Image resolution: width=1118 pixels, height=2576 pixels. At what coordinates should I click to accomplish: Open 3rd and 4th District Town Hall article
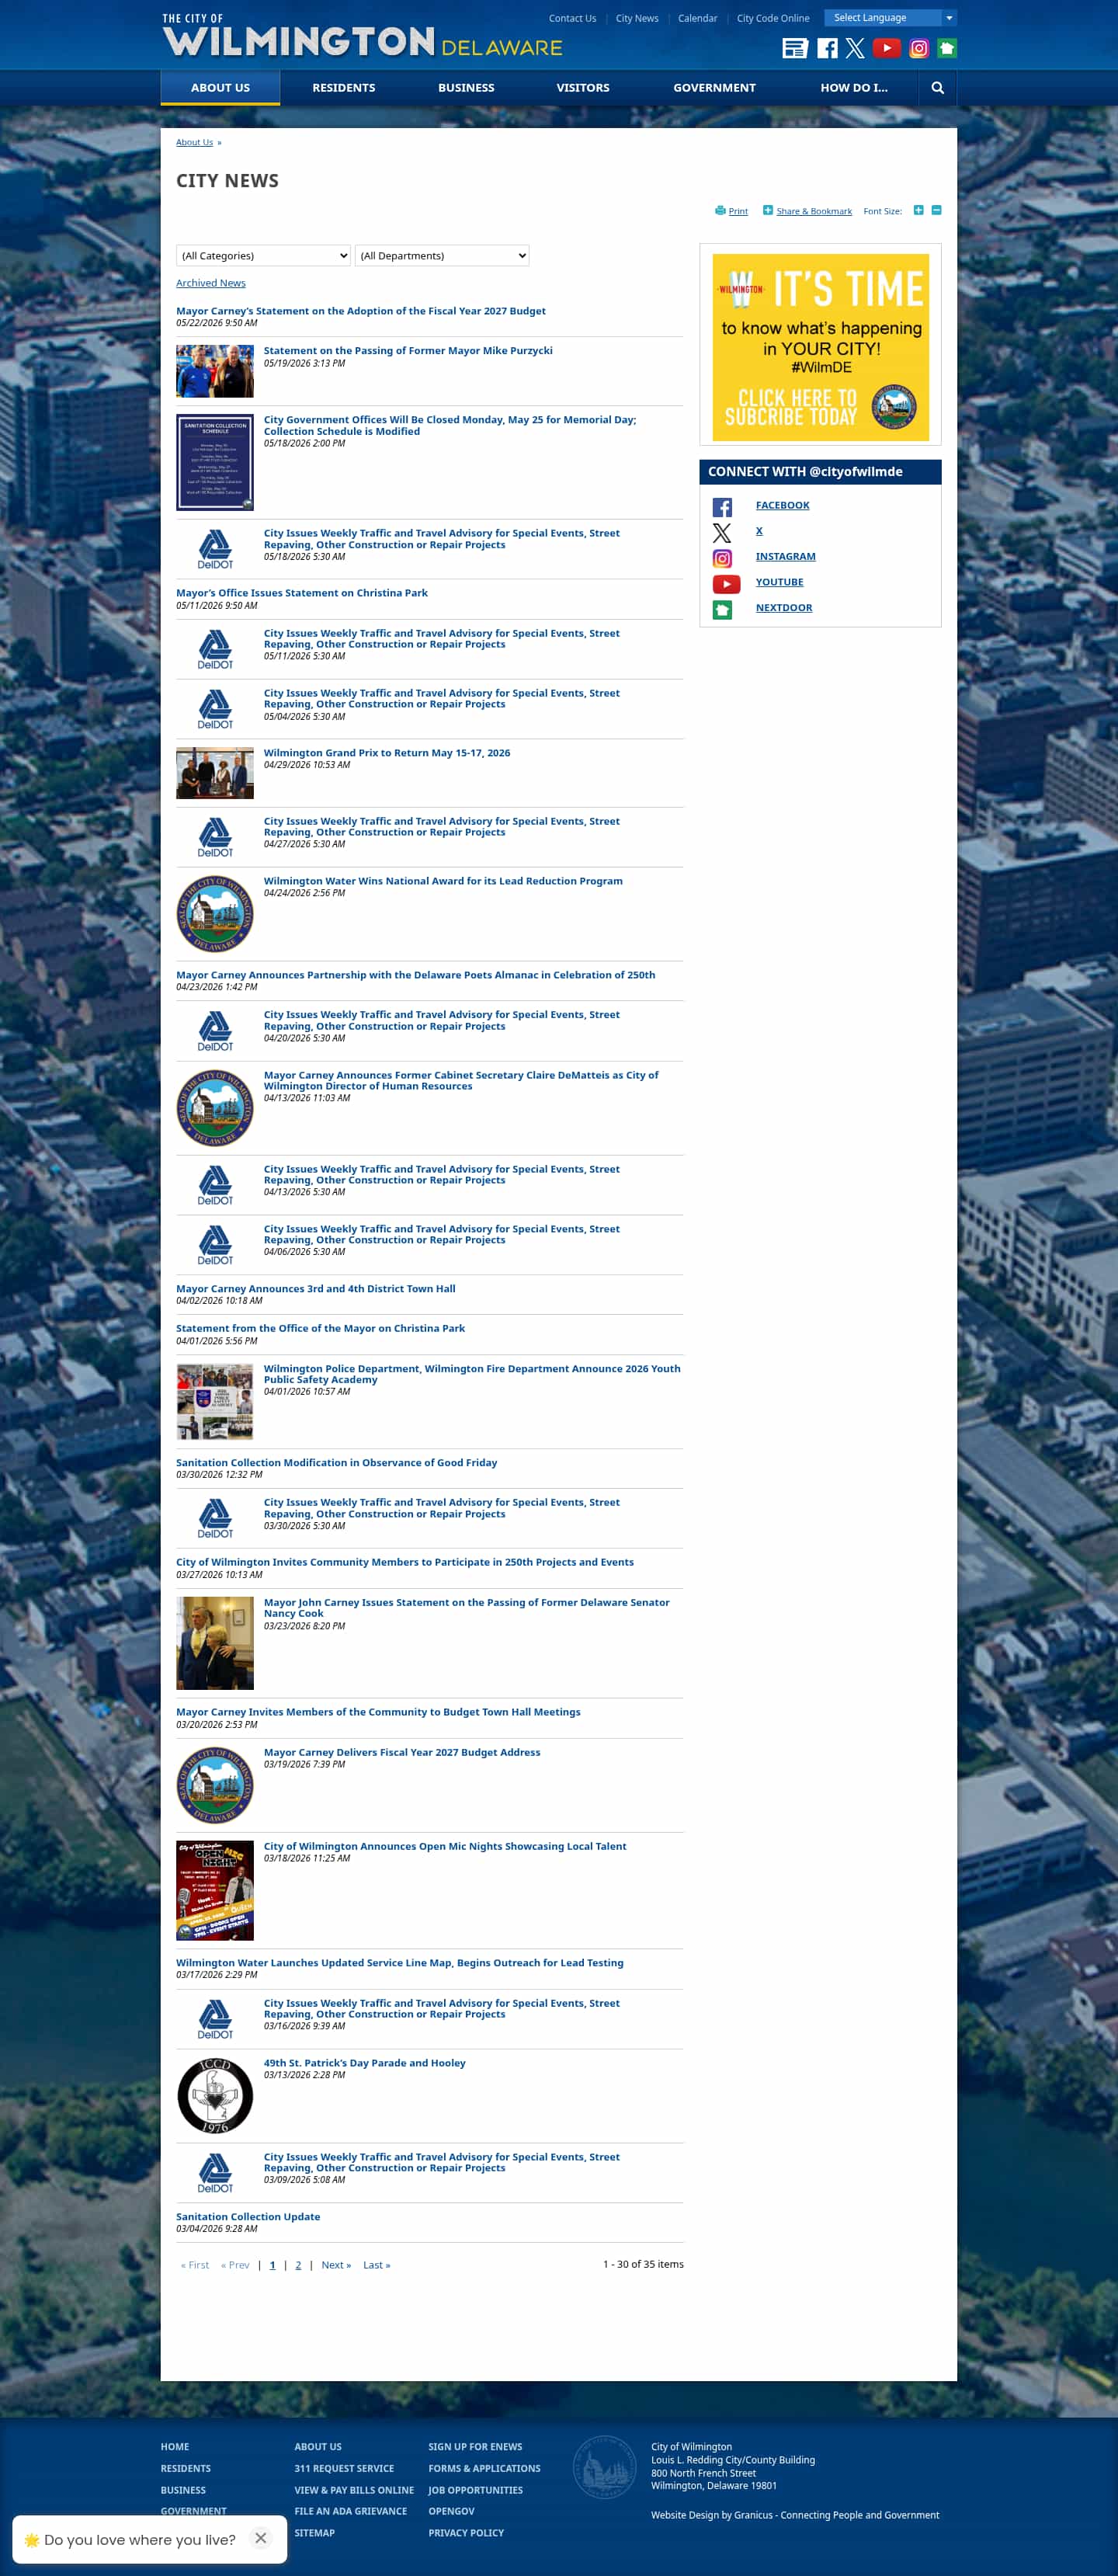pyautogui.click(x=316, y=1288)
